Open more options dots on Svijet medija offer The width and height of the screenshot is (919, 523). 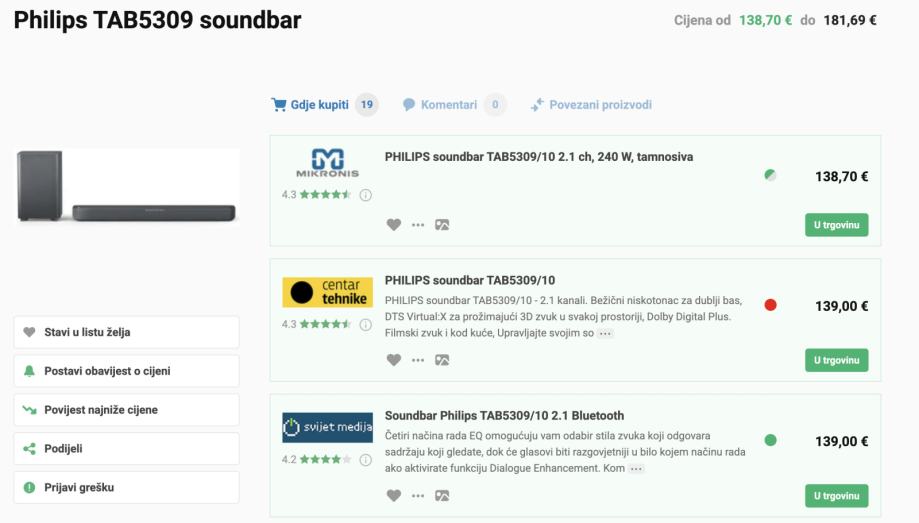tap(418, 495)
